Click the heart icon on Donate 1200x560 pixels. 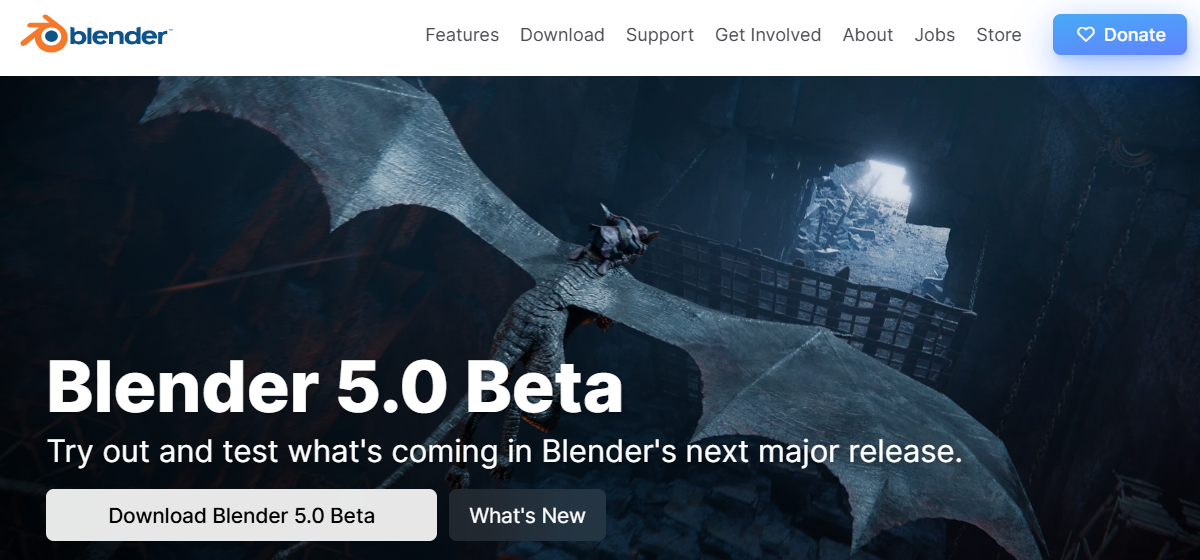[x=1085, y=35]
